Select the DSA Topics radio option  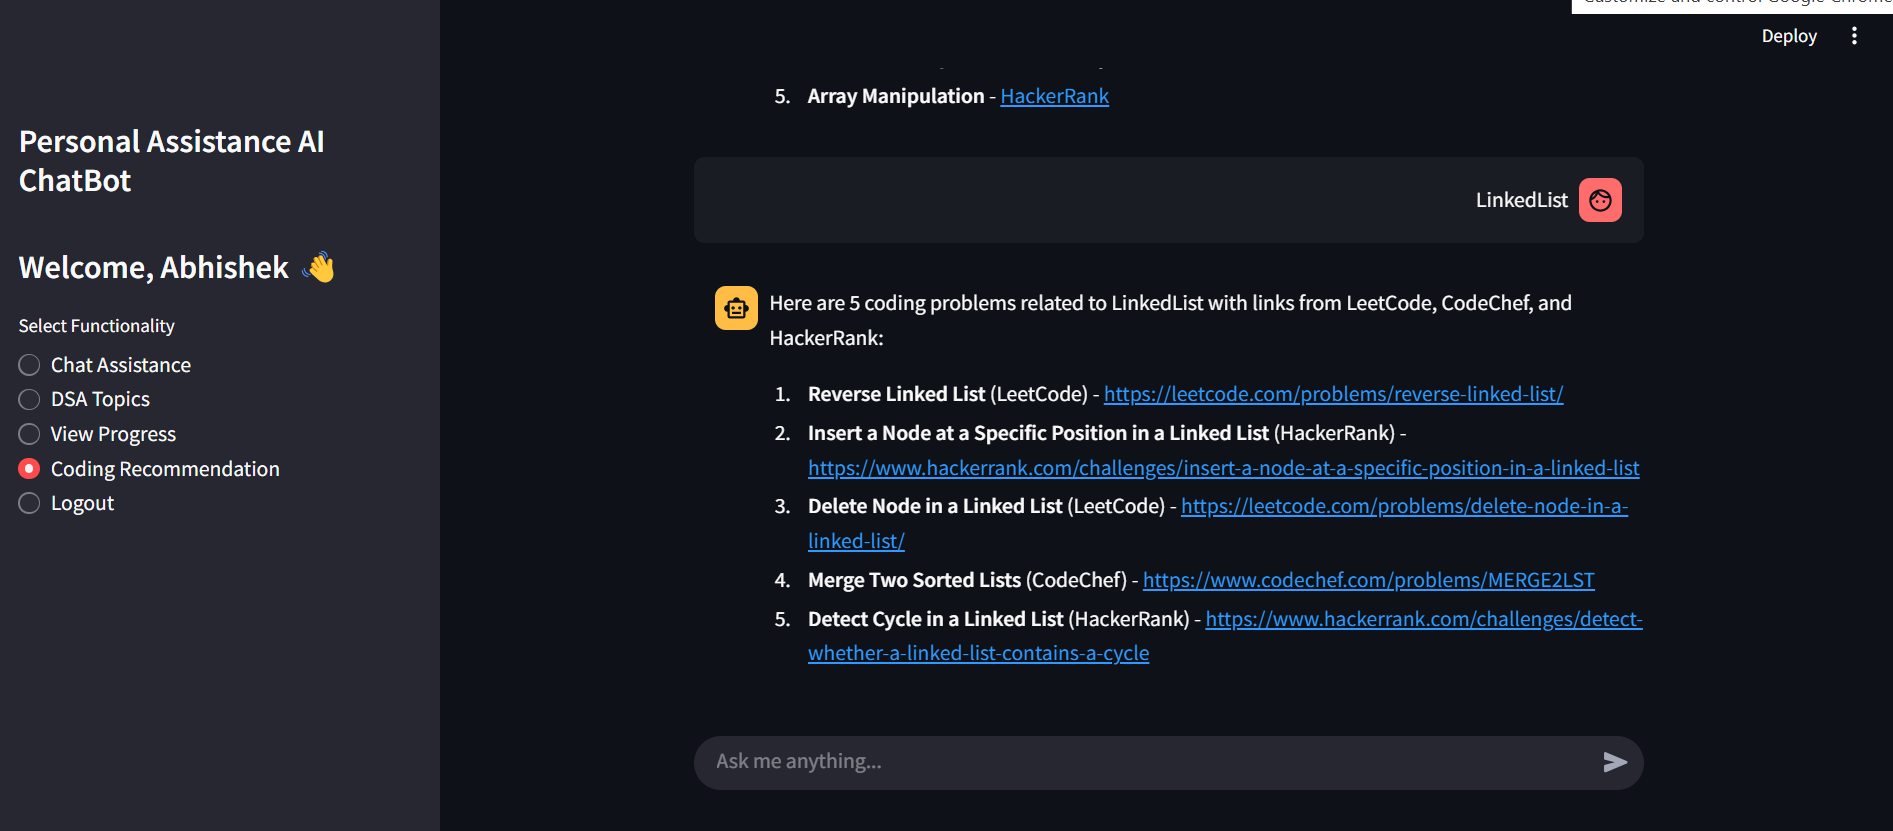[30, 400]
